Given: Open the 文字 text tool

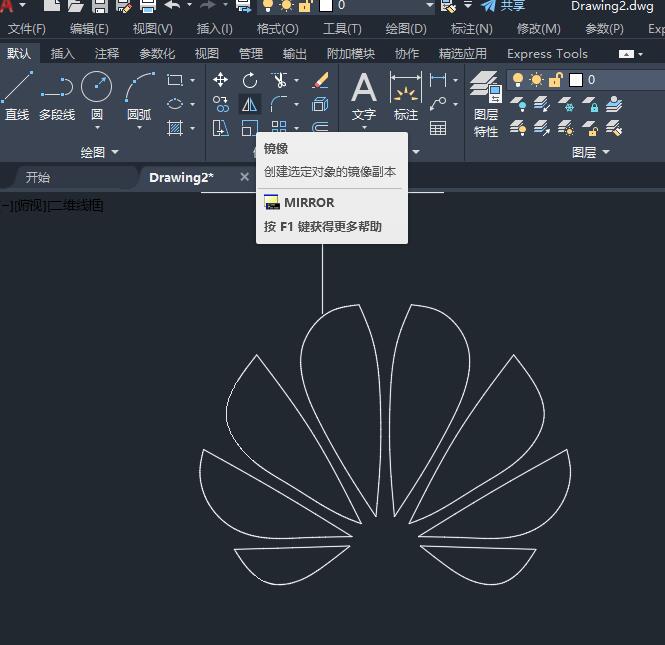Looking at the screenshot, I should coord(364,98).
